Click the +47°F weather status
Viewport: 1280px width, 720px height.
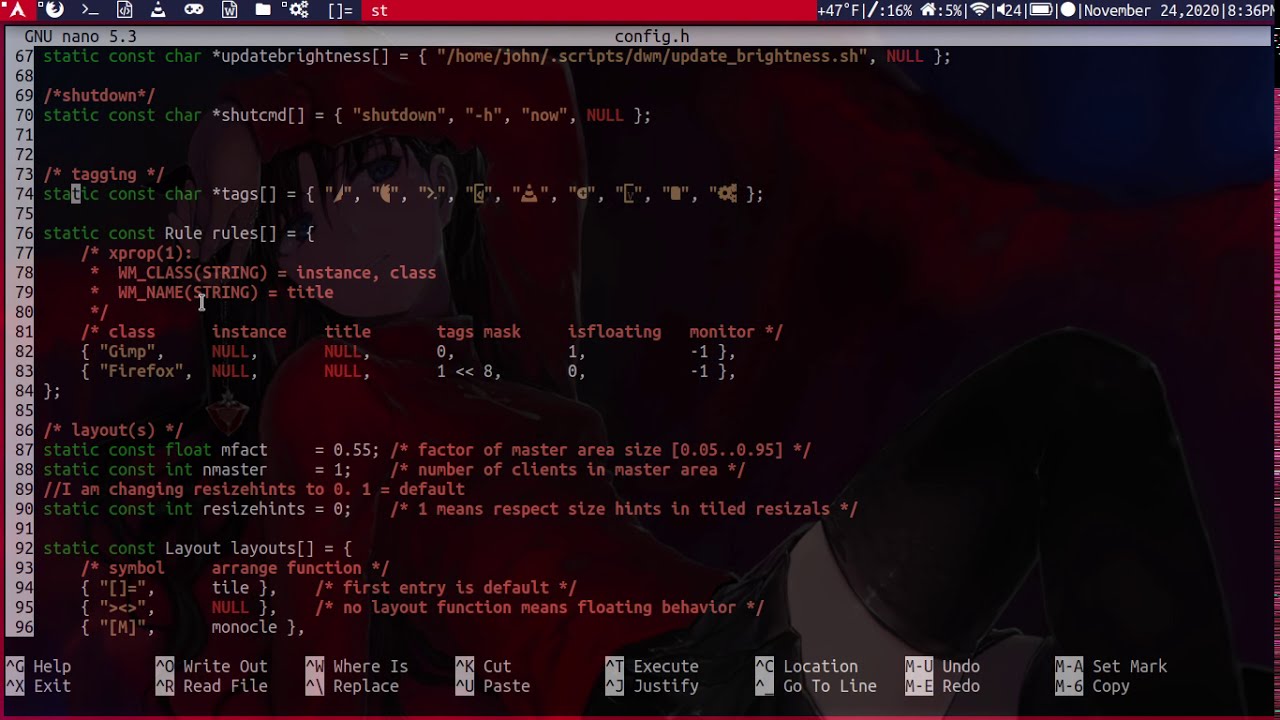click(838, 10)
